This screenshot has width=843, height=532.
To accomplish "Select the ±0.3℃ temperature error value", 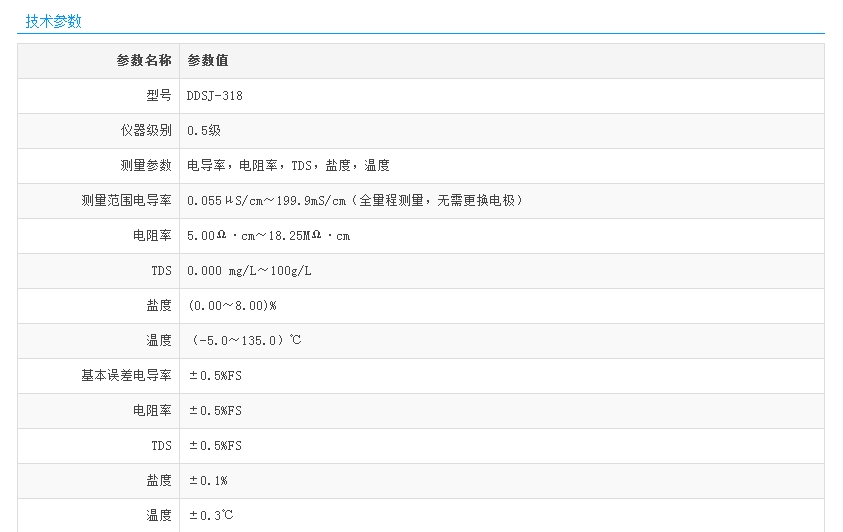I will (x=210, y=516).
